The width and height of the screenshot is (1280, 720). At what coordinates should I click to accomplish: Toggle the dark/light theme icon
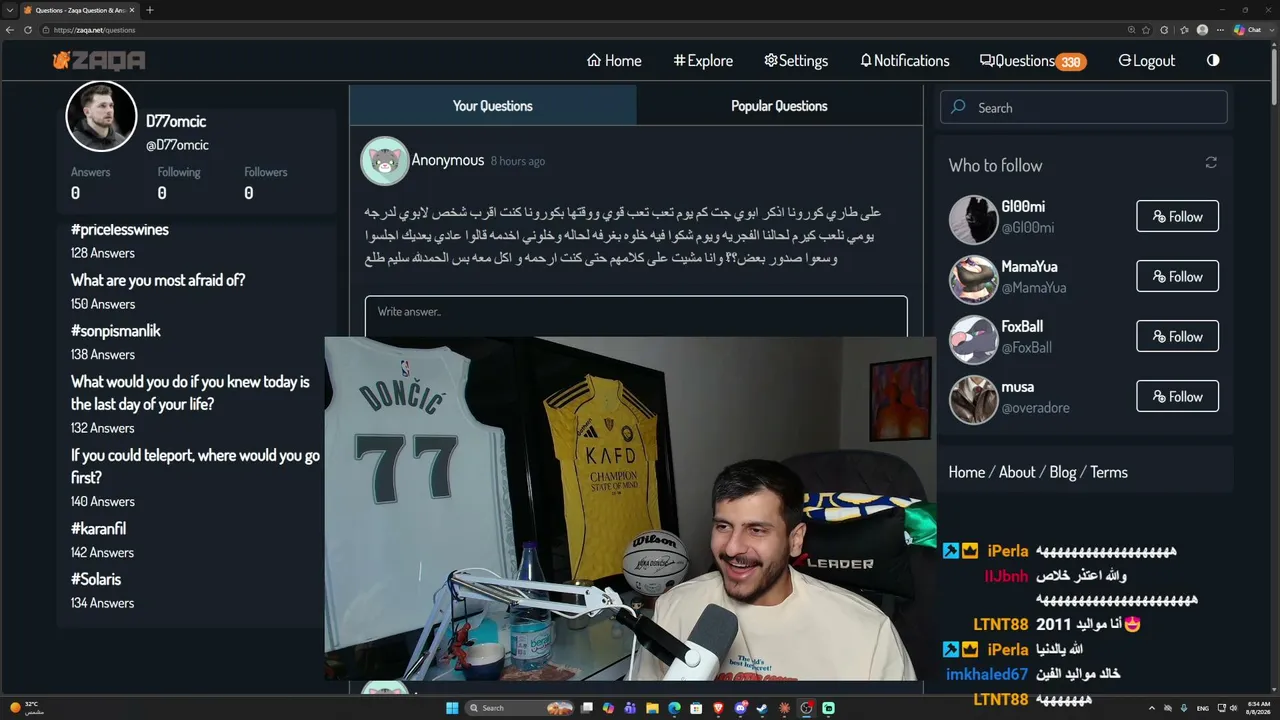coord(1213,60)
